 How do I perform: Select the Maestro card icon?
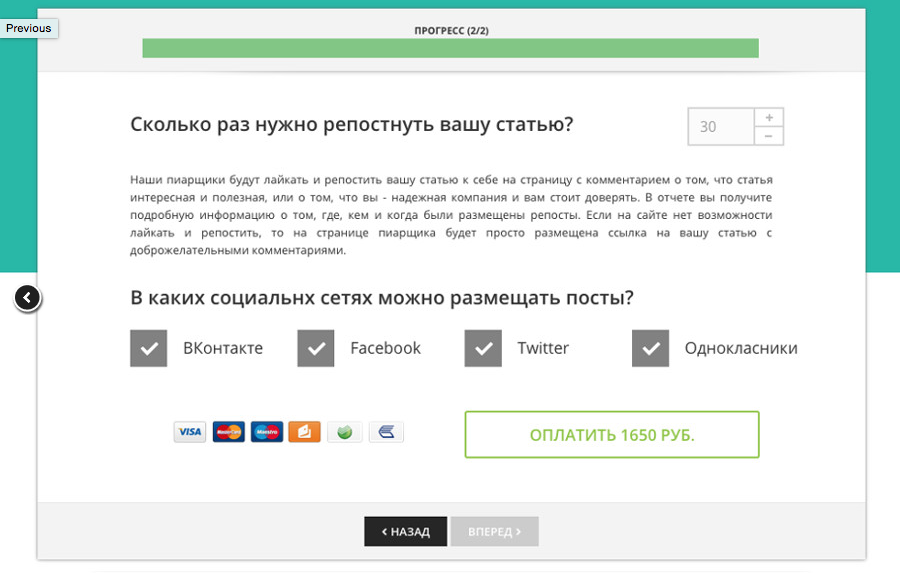(267, 432)
